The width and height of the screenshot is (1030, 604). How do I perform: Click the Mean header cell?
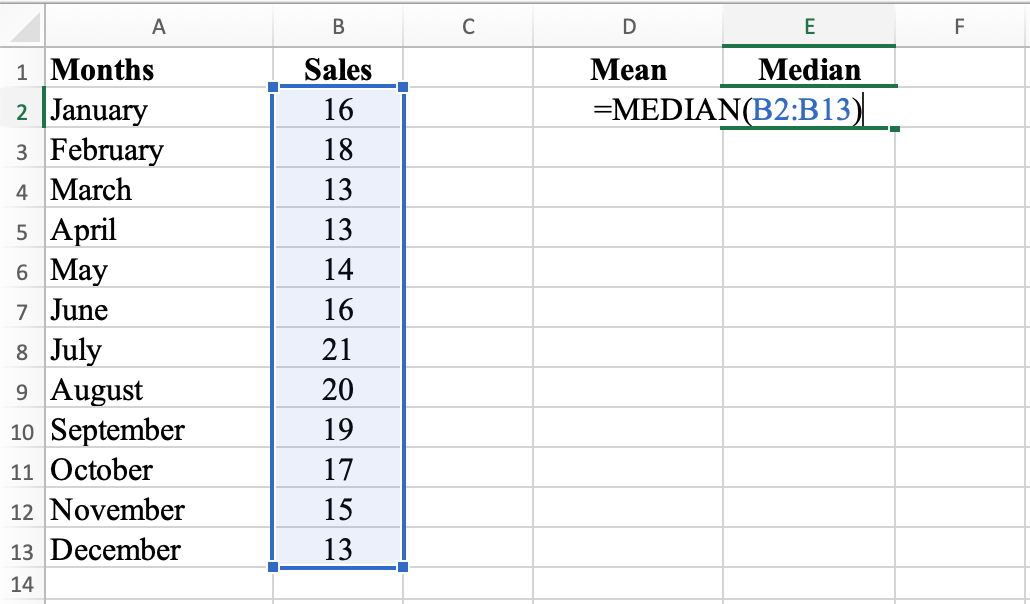click(x=629, y=69)
